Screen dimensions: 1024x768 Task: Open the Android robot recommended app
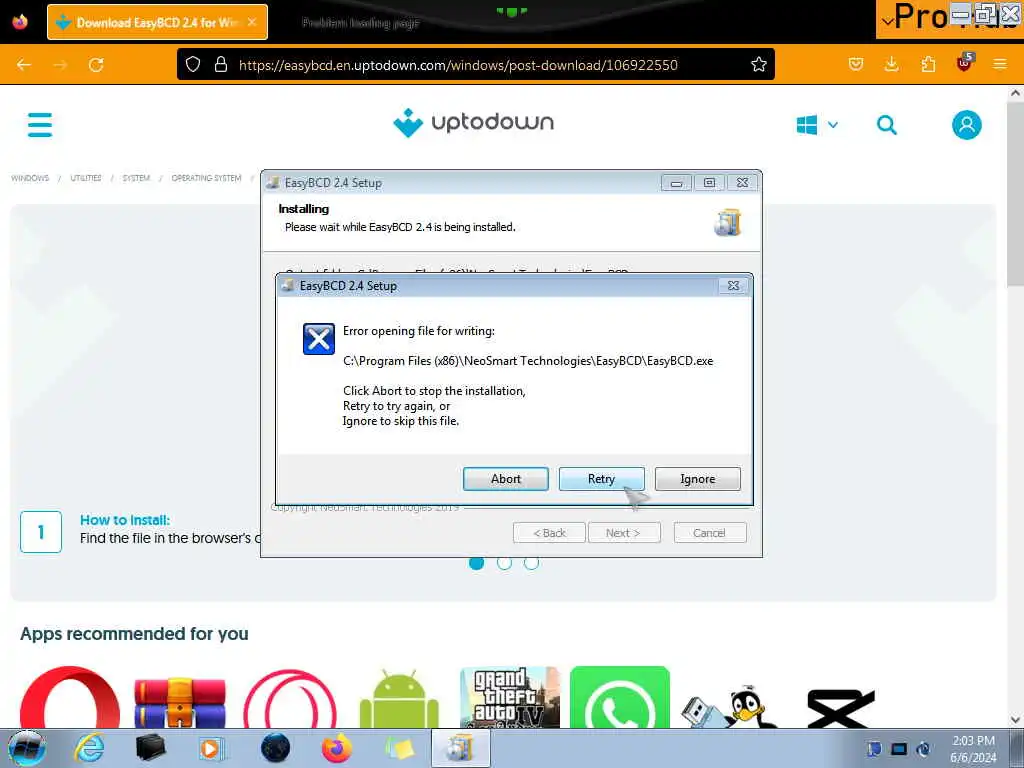tap(399, 698)
